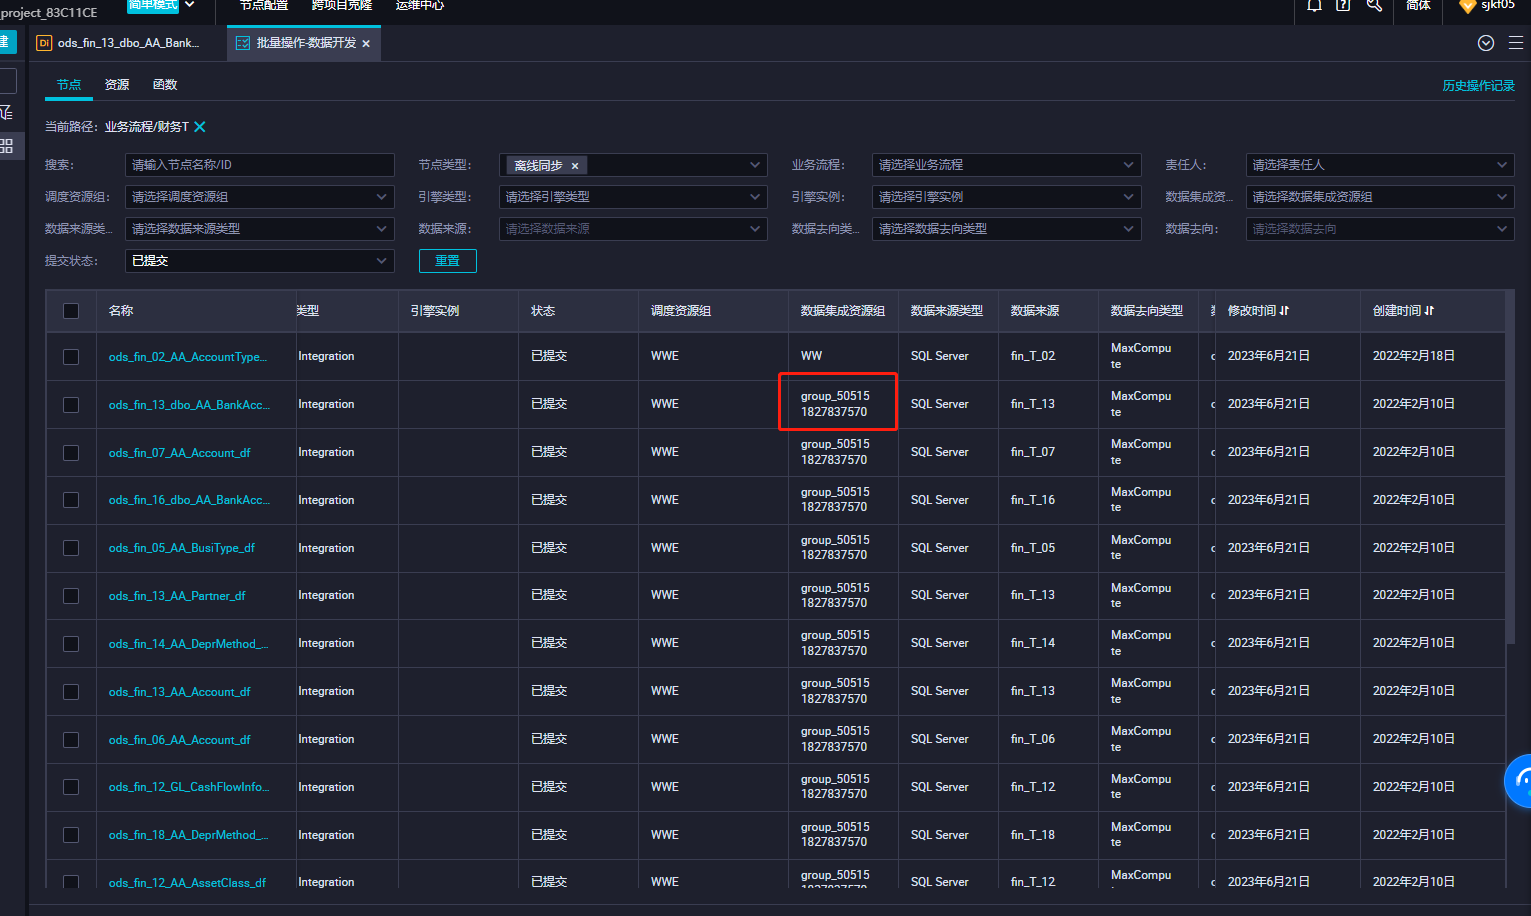Open node ods_fin_12_GL_CashFlowInfo link

point(189,787)
